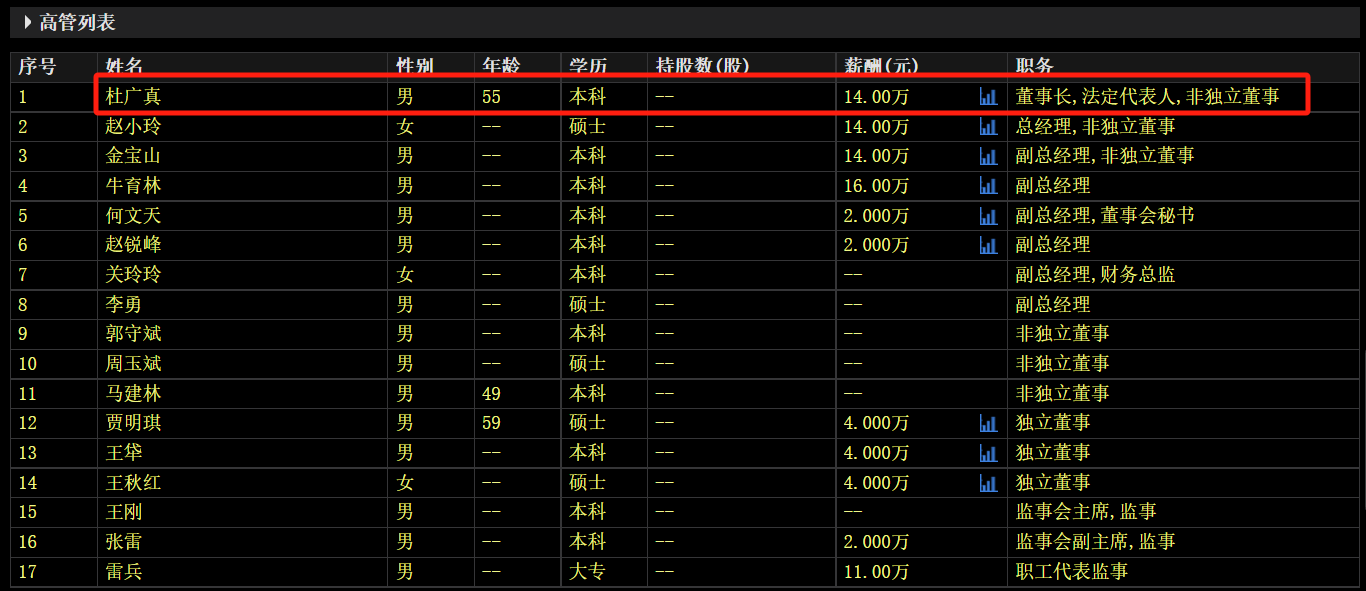Select the name 何文天

(x=133, y=216)
